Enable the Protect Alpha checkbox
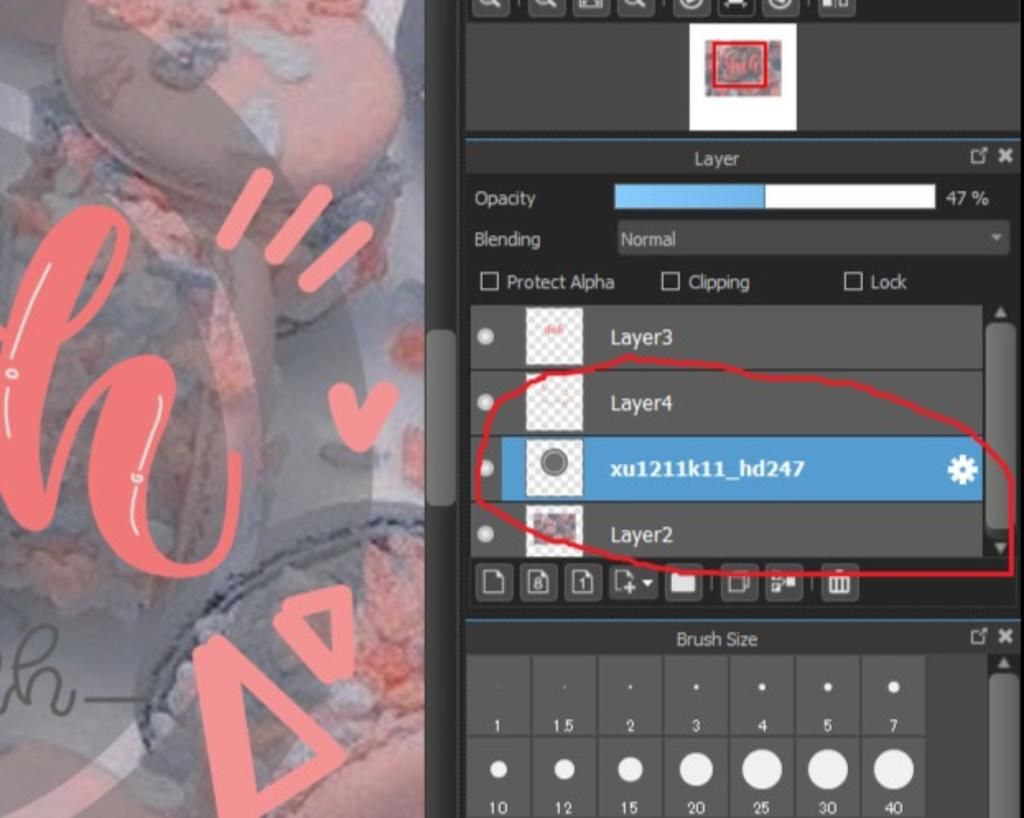Screen dimensions: 1024x818 point(489,281)
